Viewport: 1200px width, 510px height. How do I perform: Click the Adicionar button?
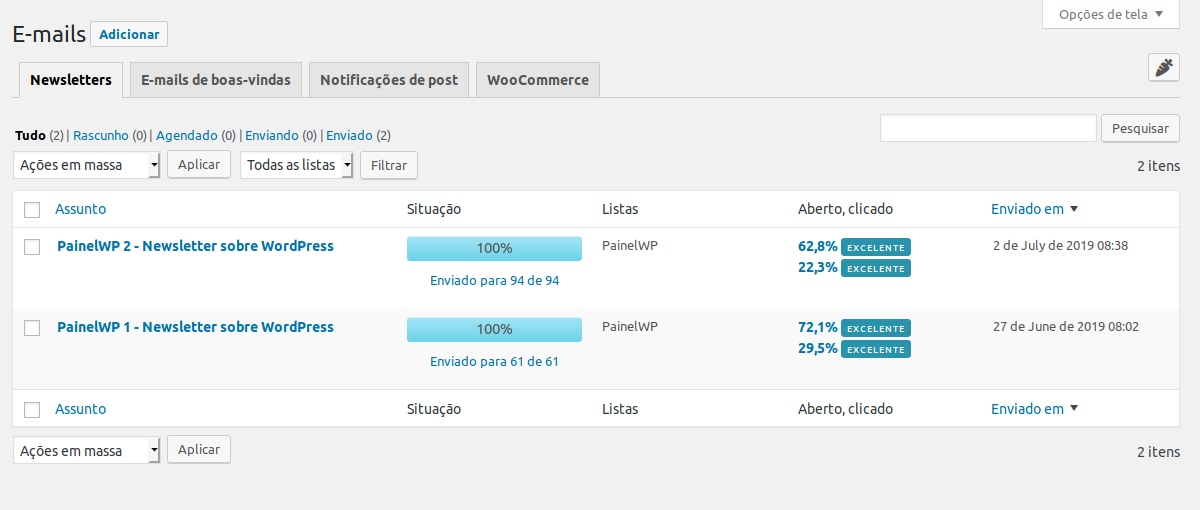point(129,34)
